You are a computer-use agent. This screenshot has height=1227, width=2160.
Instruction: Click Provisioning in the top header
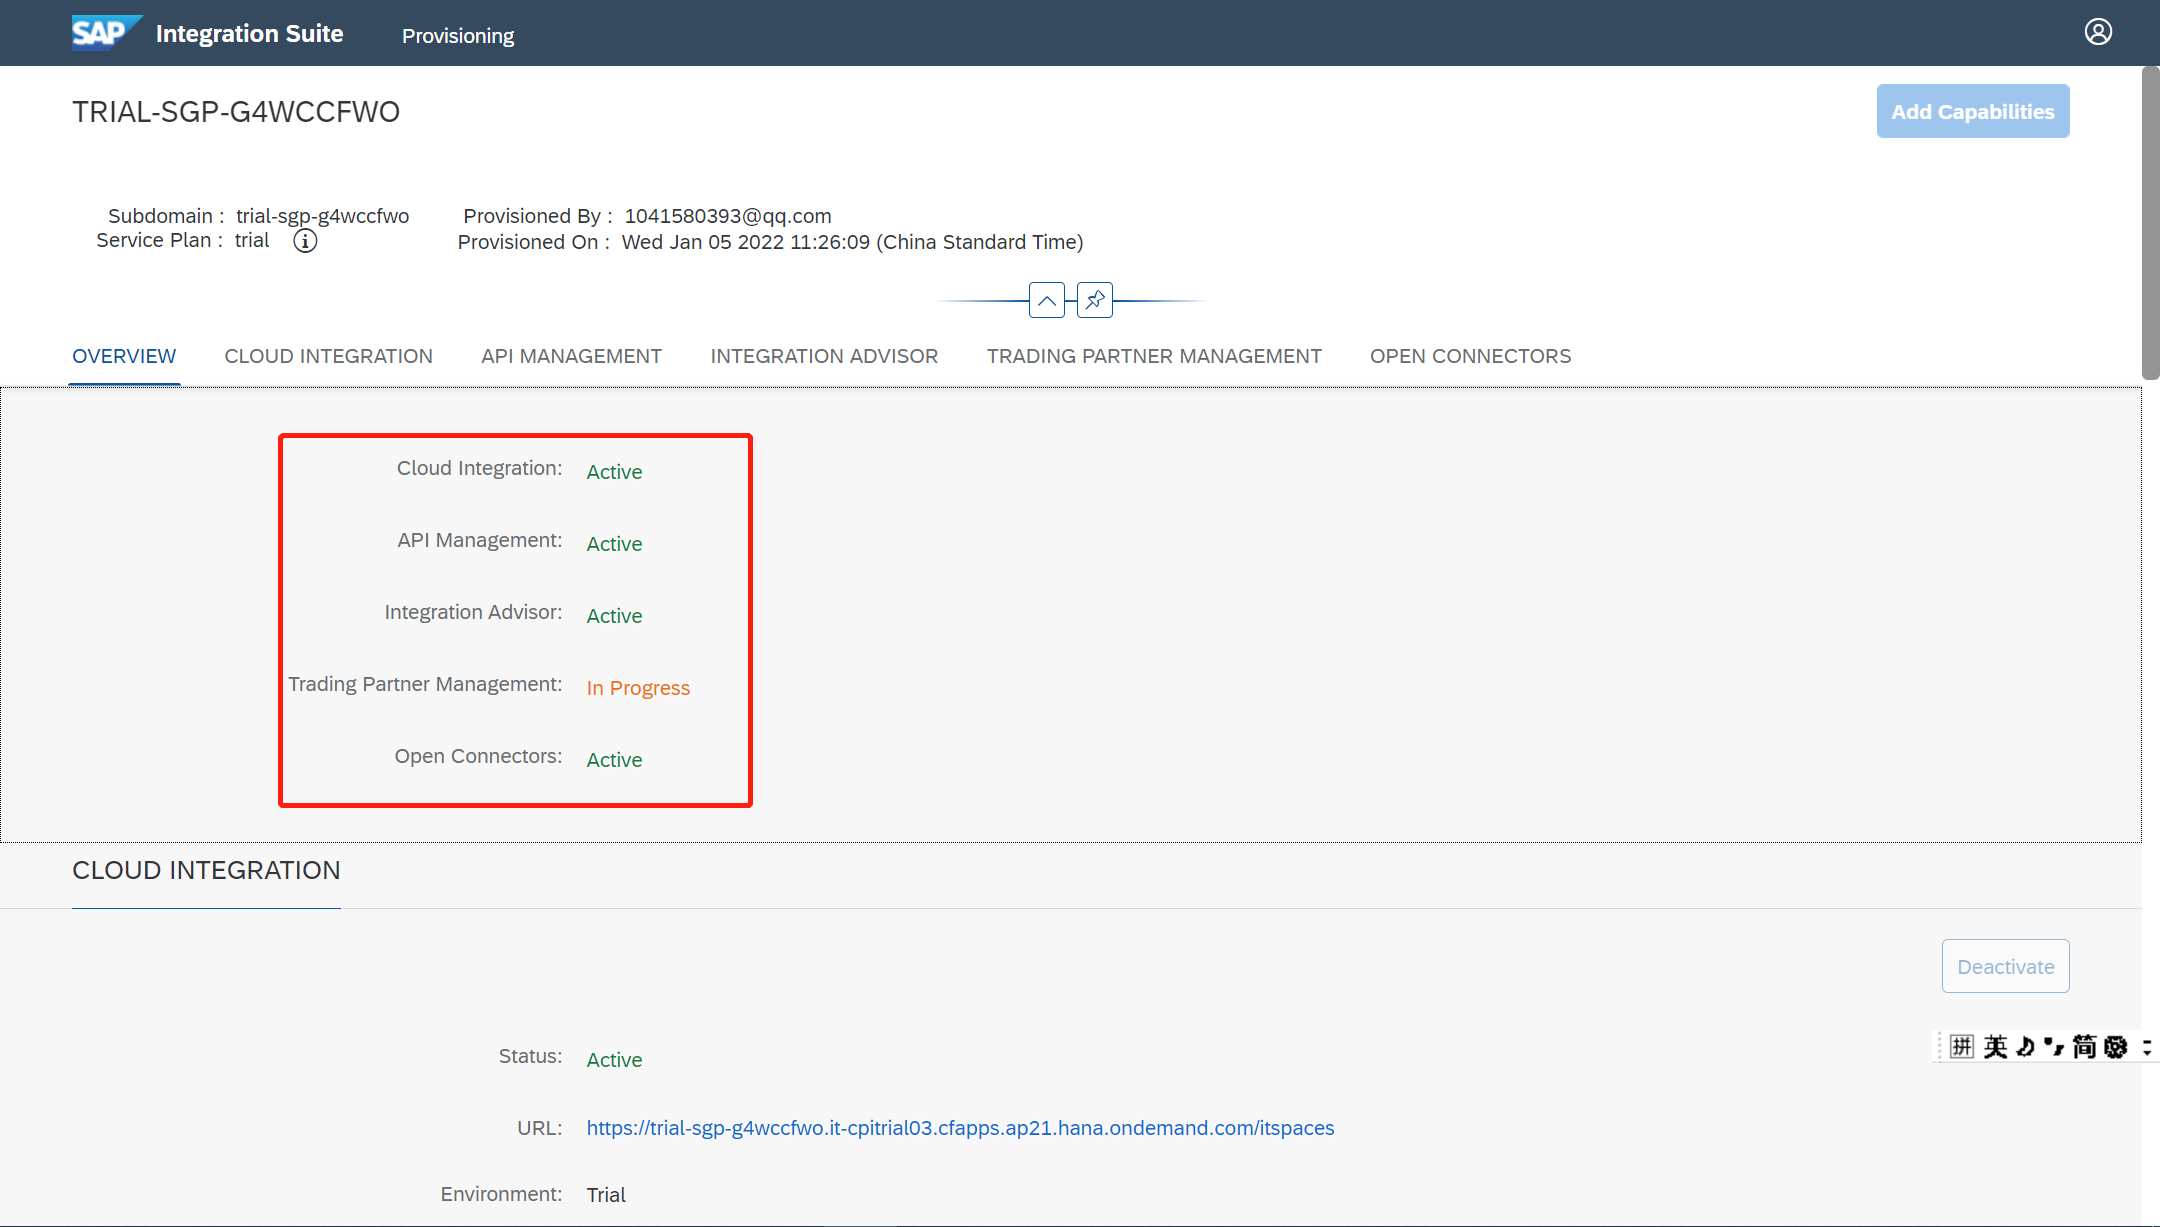pos(458,36)
